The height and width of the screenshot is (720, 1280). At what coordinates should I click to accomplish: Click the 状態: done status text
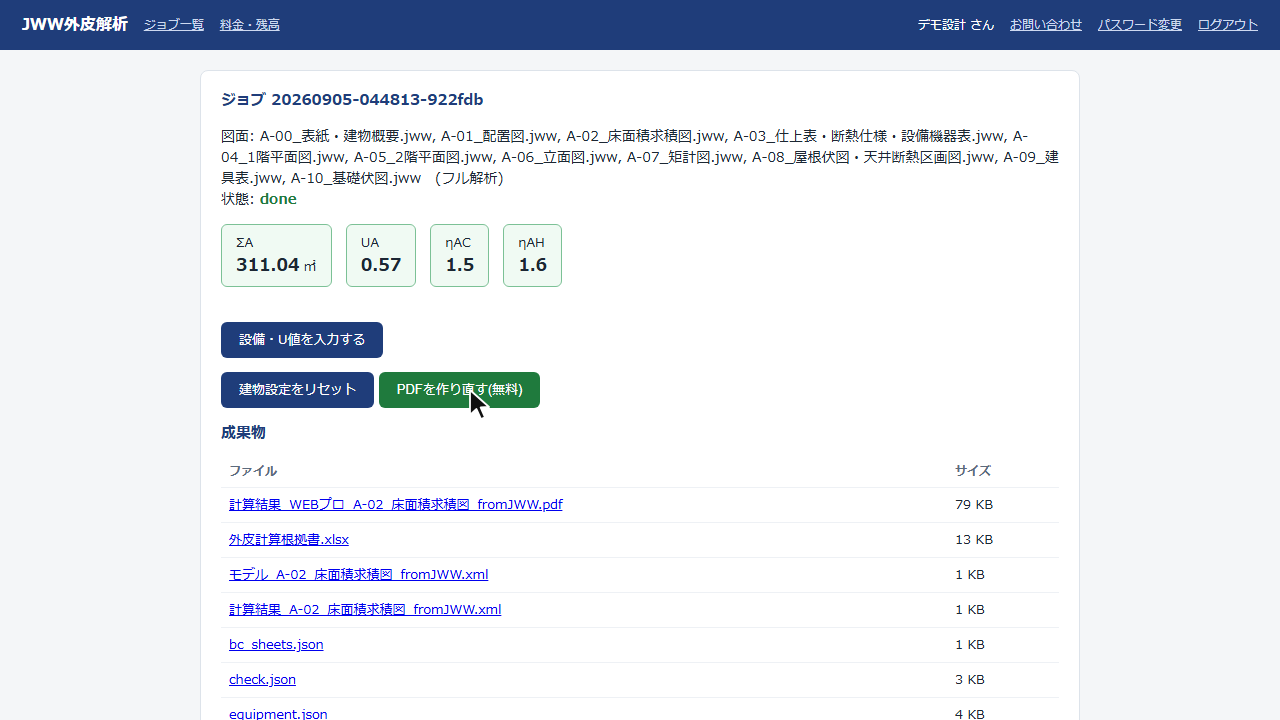pyautogui.click(x=259, y=199)
